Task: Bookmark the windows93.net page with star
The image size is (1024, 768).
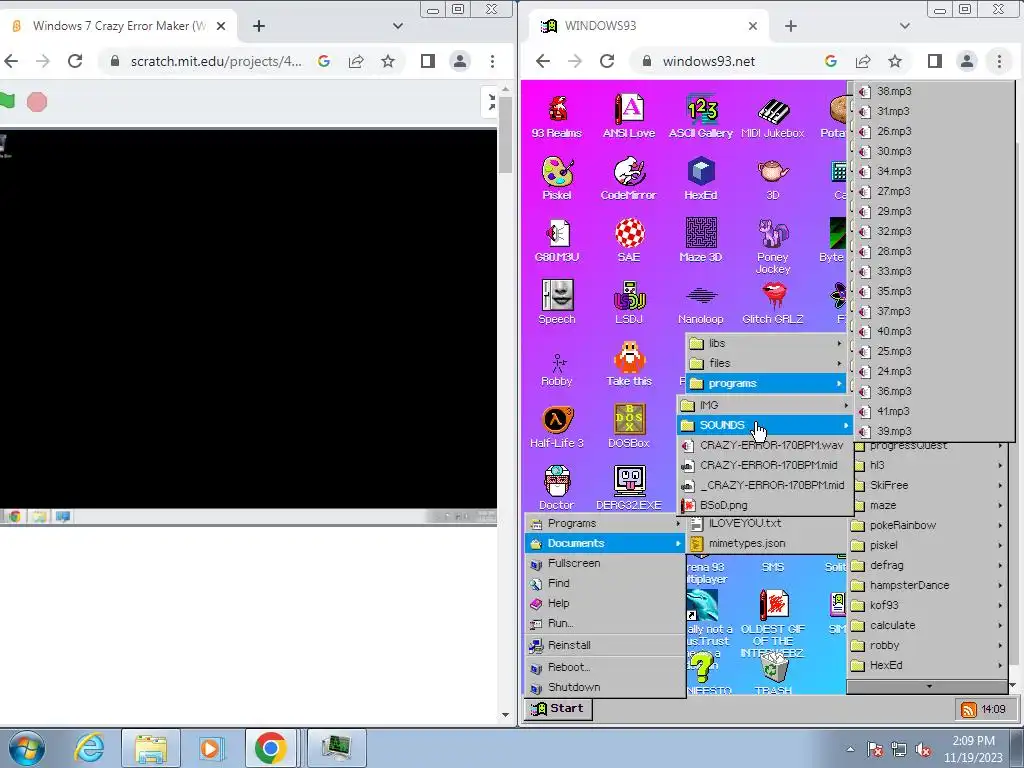Action: click(895, 61)
